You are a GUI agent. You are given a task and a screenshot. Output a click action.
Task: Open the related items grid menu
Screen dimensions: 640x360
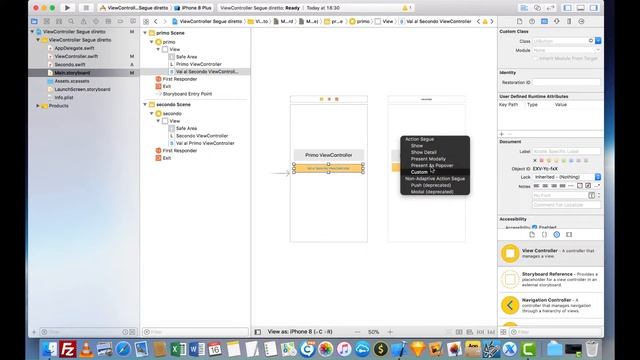(146, 21)
